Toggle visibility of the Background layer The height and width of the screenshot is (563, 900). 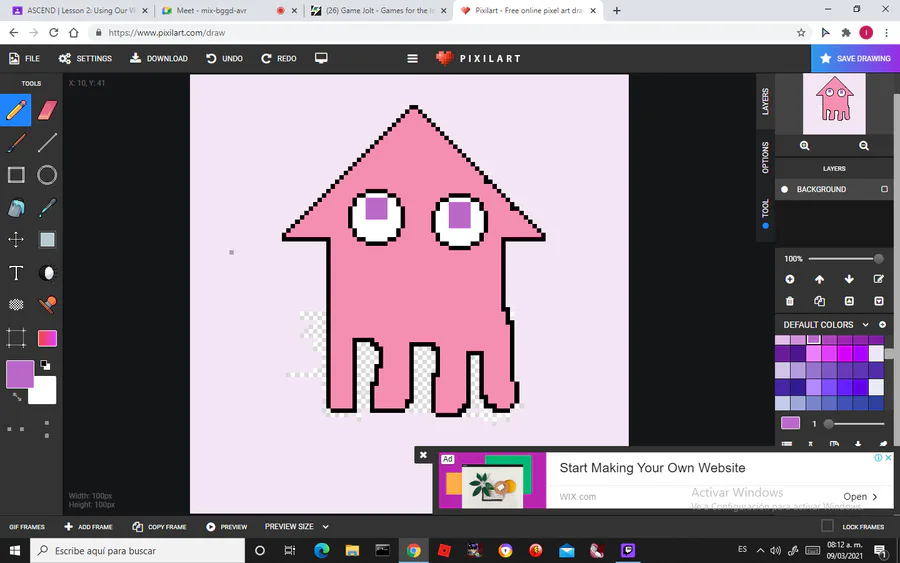[785, 189]
